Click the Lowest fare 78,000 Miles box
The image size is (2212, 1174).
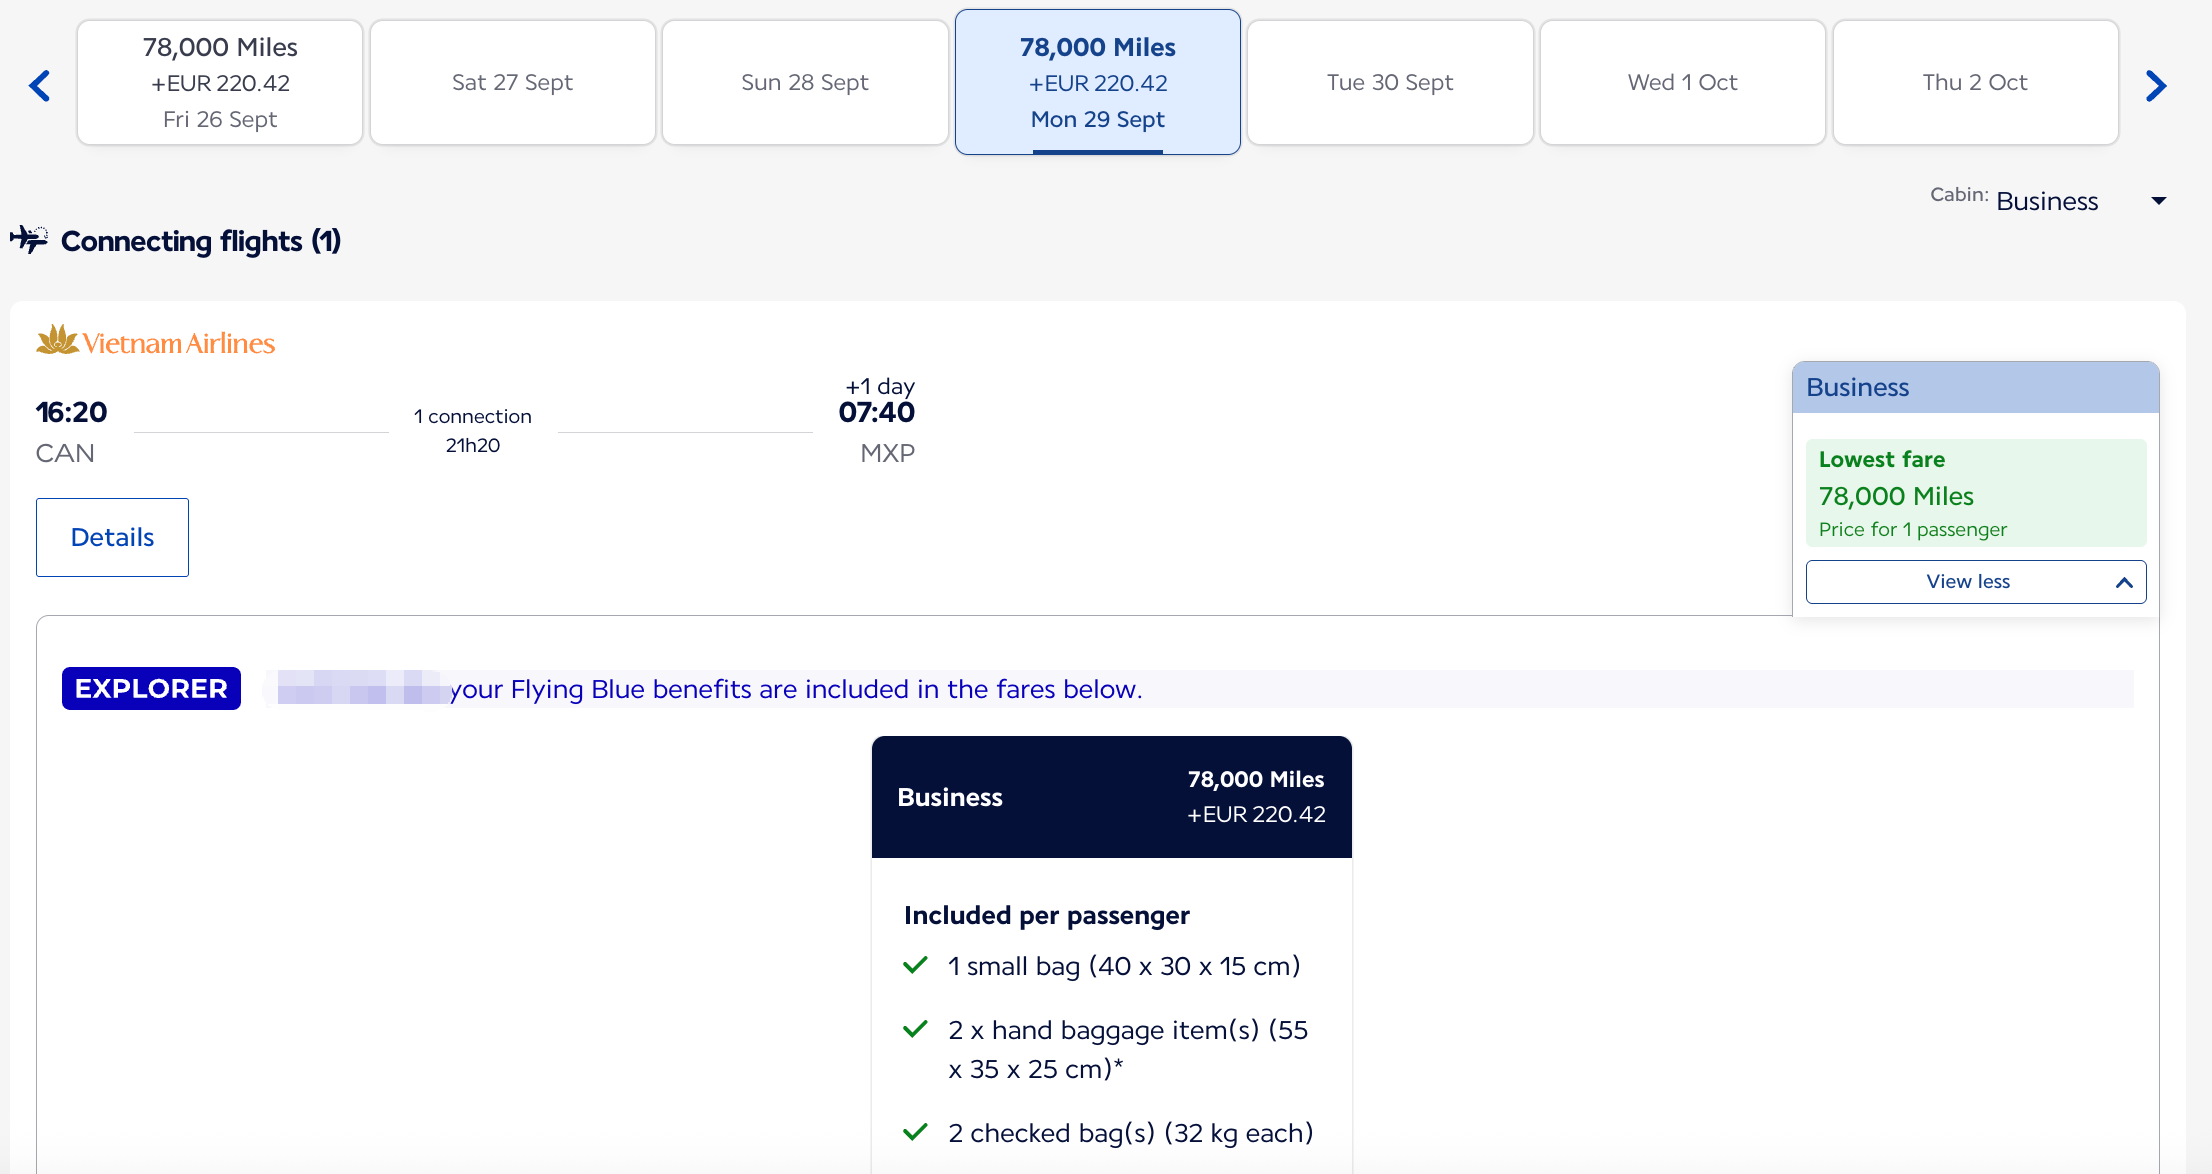(x=1976, y=493)
